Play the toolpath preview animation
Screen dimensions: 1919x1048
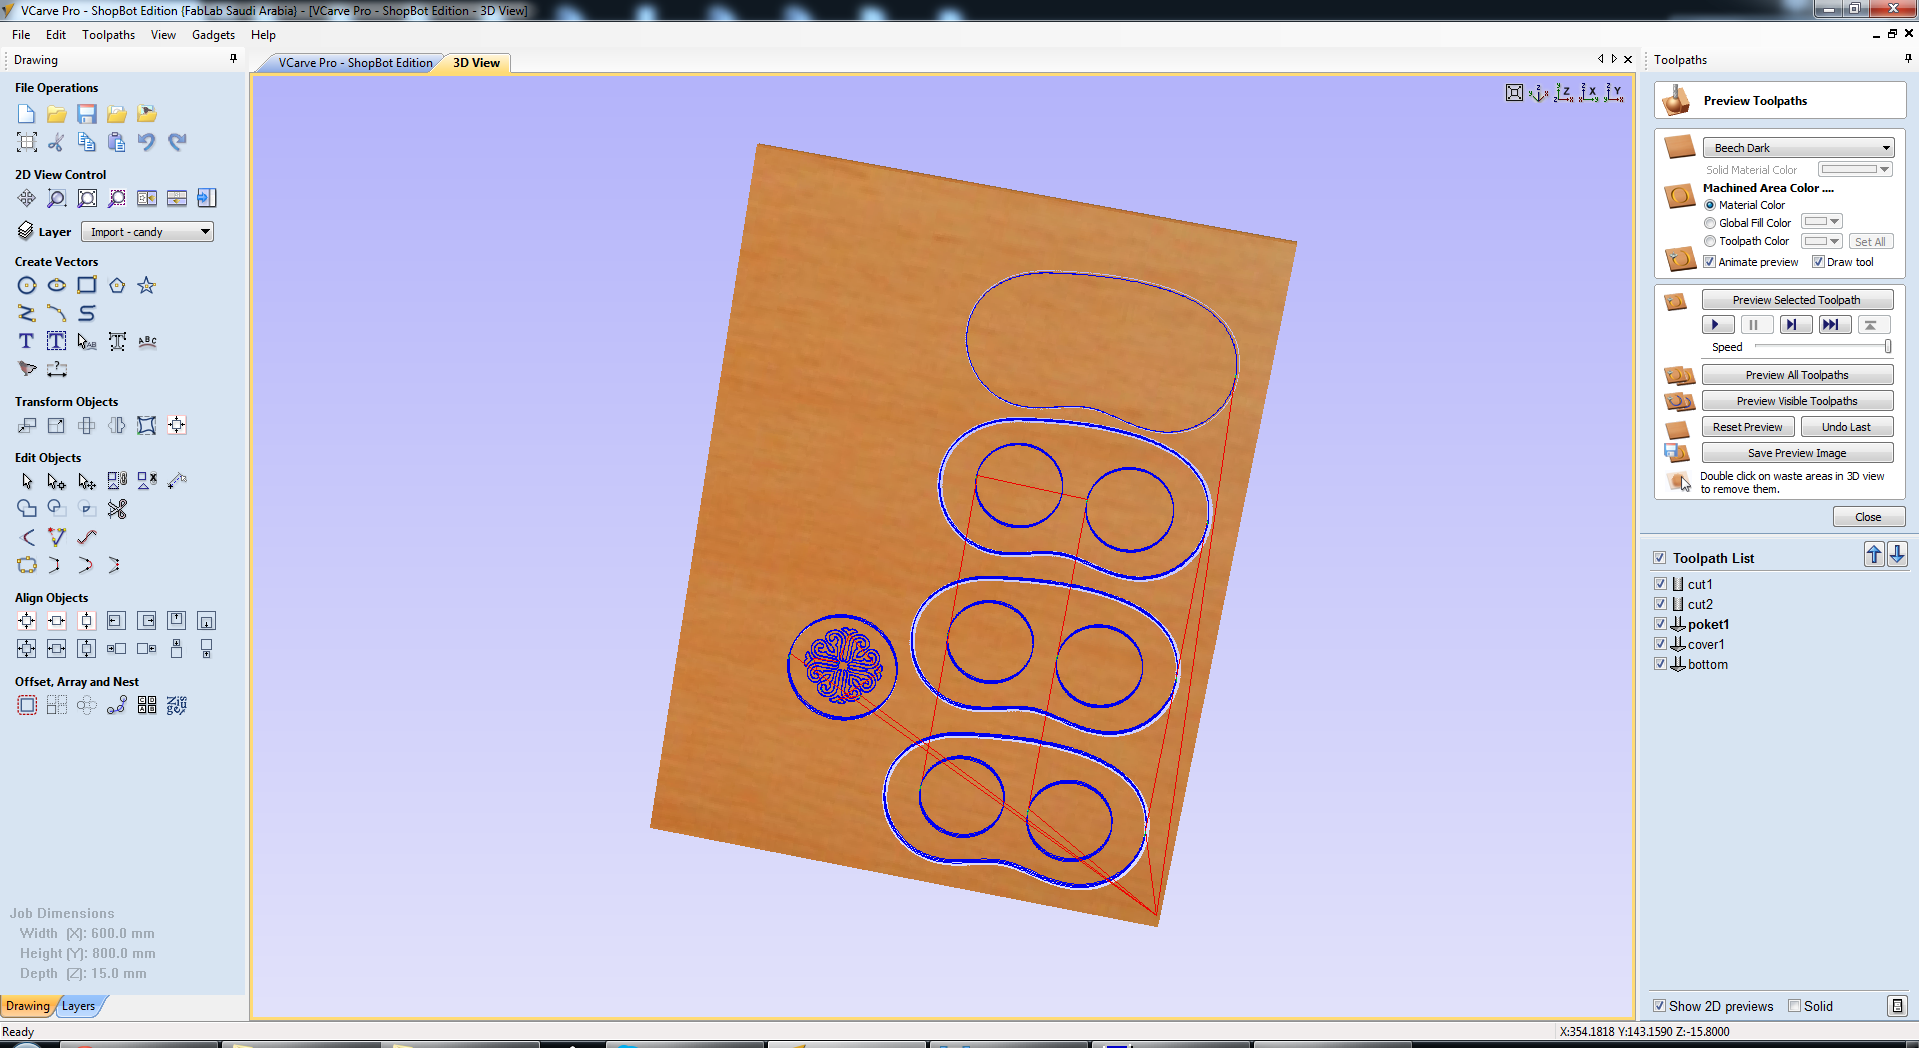[x=1717, y=325]
